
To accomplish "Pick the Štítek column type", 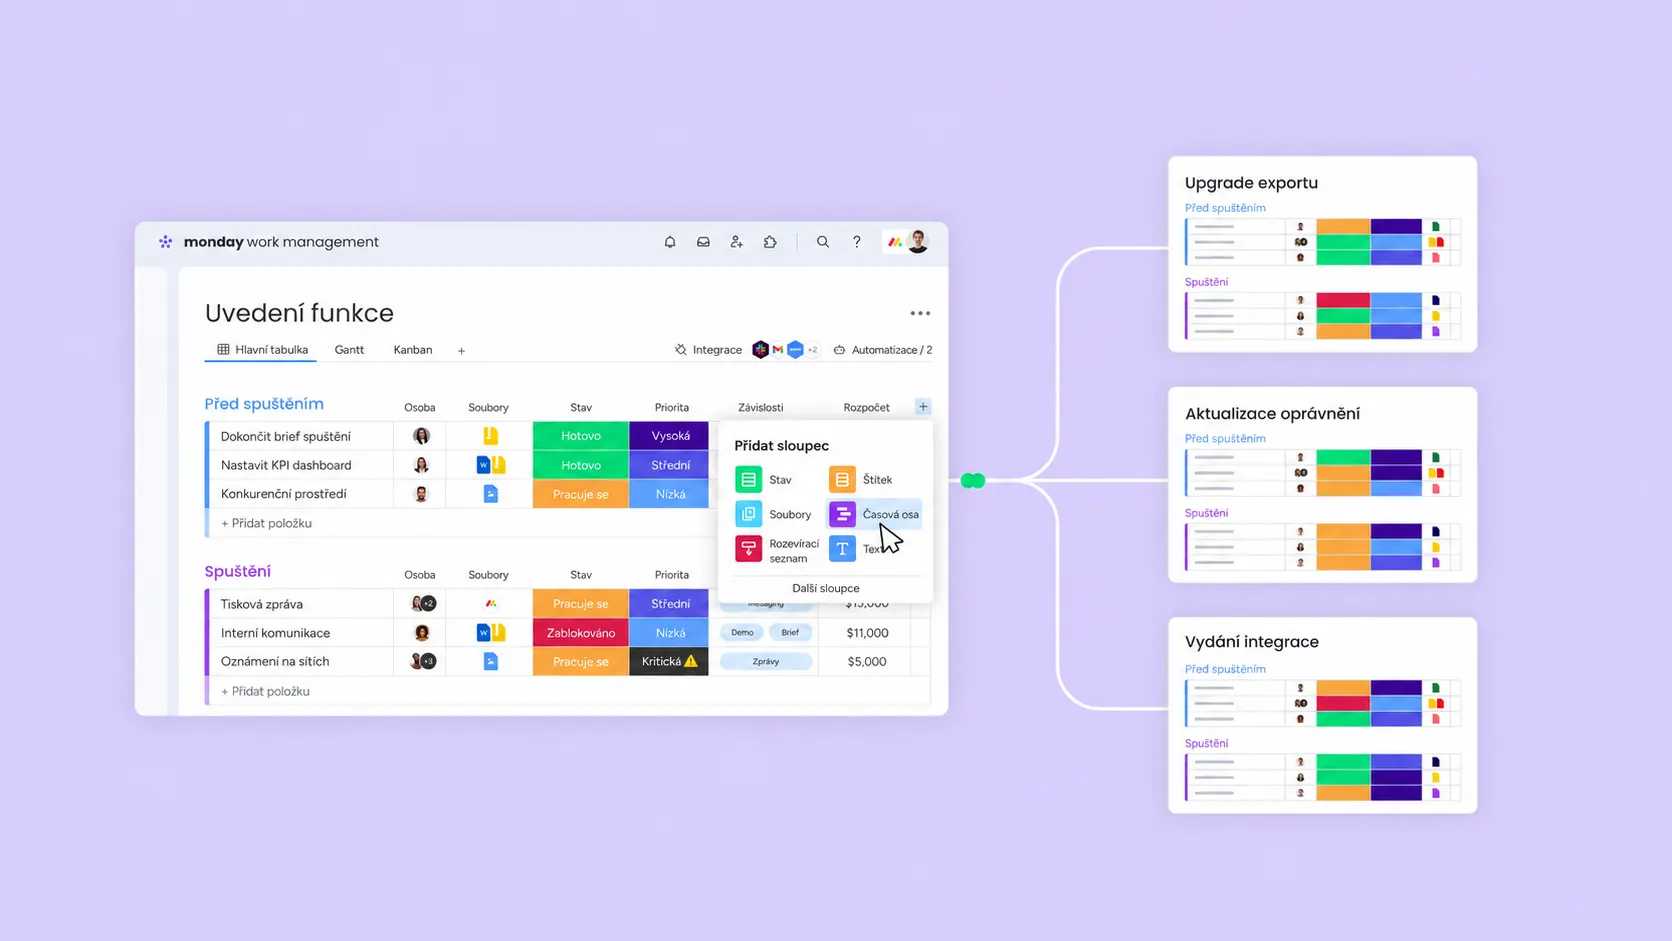I will pos(862,480).
